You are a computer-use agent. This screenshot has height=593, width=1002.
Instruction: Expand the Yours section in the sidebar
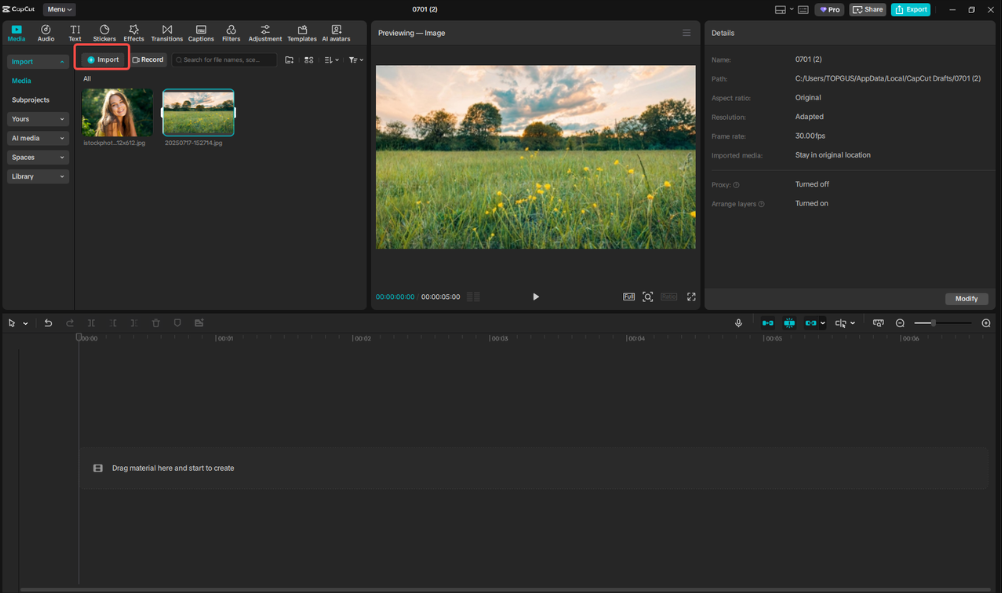point(37,119)
